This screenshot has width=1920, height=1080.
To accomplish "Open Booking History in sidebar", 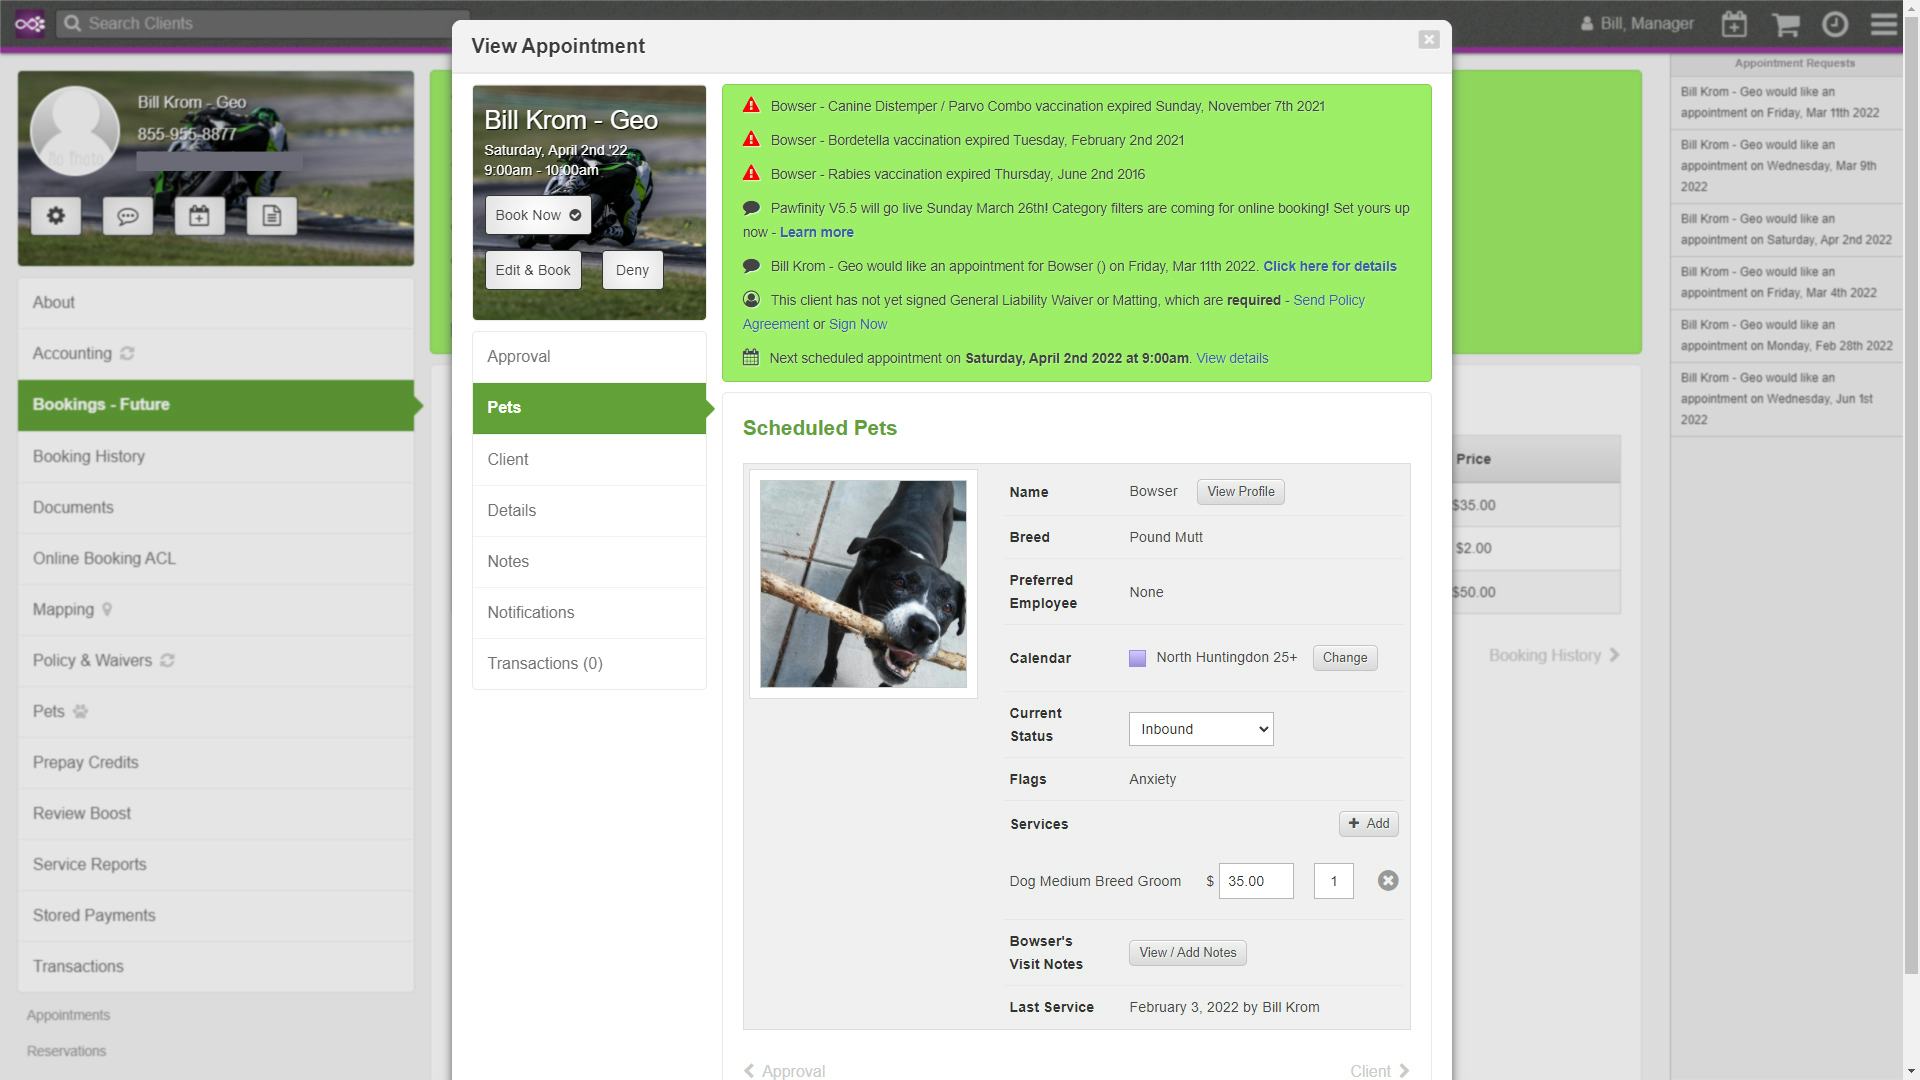I will [89, 457].
